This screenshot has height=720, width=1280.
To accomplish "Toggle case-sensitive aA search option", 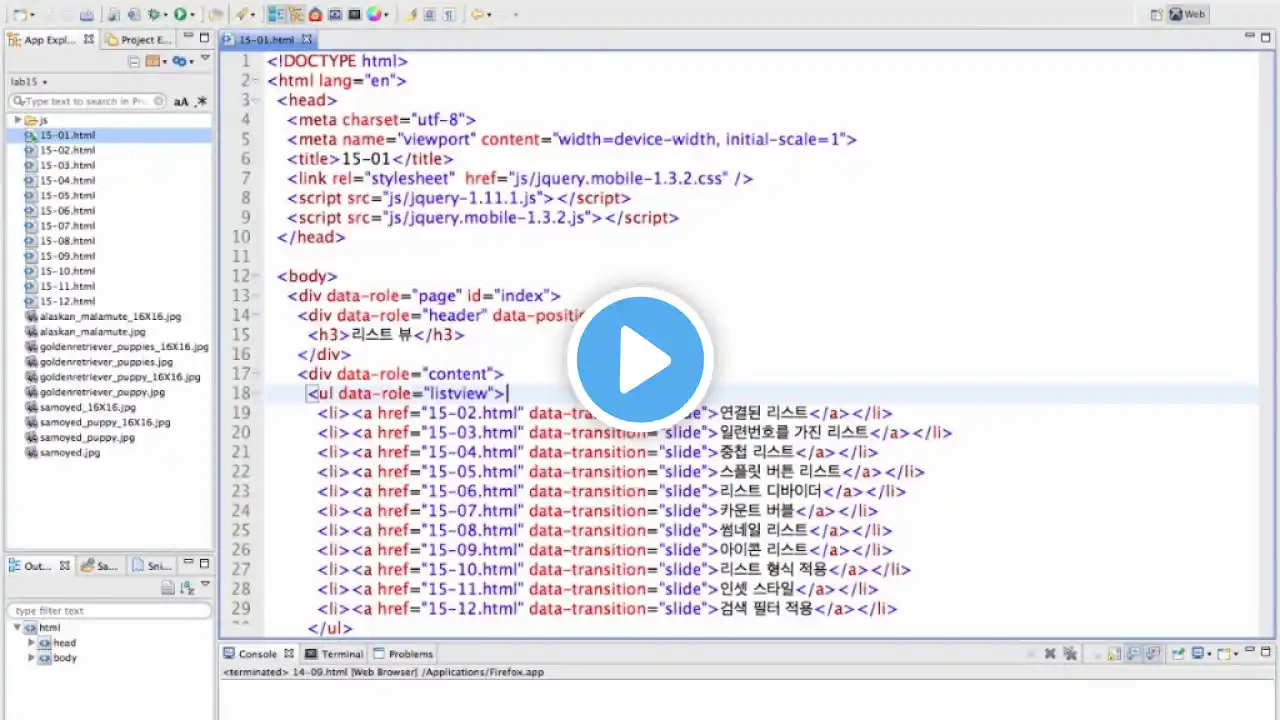I will [x=181, y=101].
